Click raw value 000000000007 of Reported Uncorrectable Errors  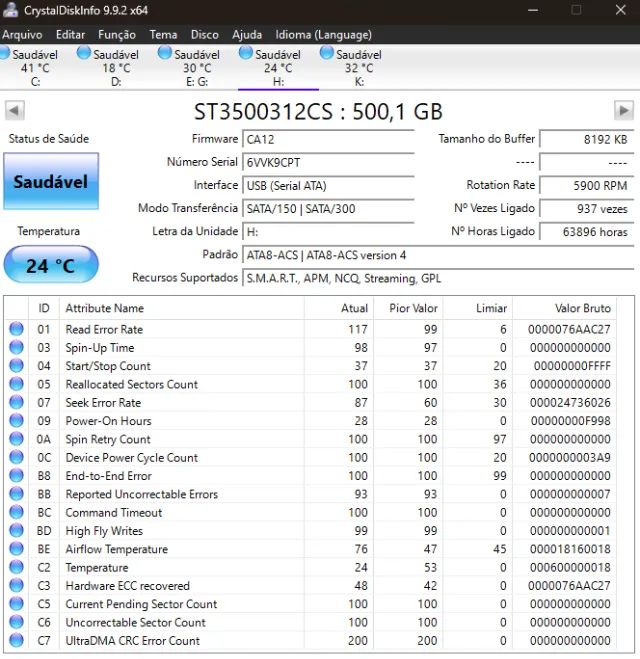coord(570,494)
